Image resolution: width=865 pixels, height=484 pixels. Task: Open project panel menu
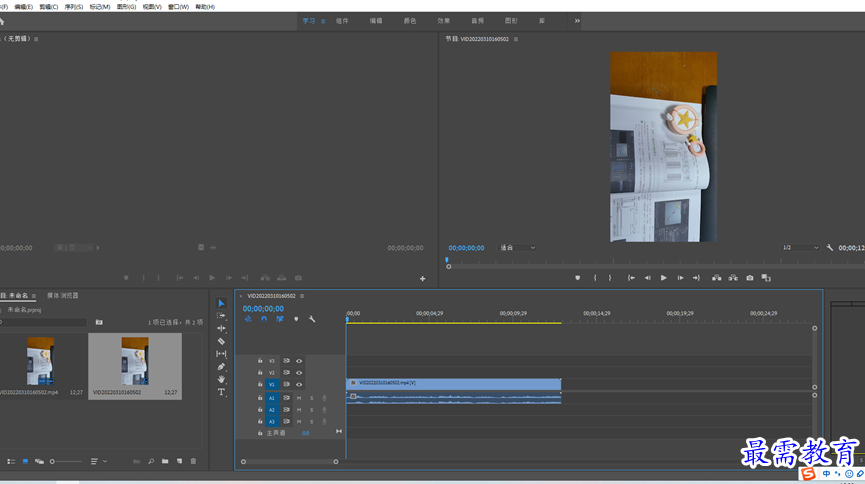[x=34, y=296]
